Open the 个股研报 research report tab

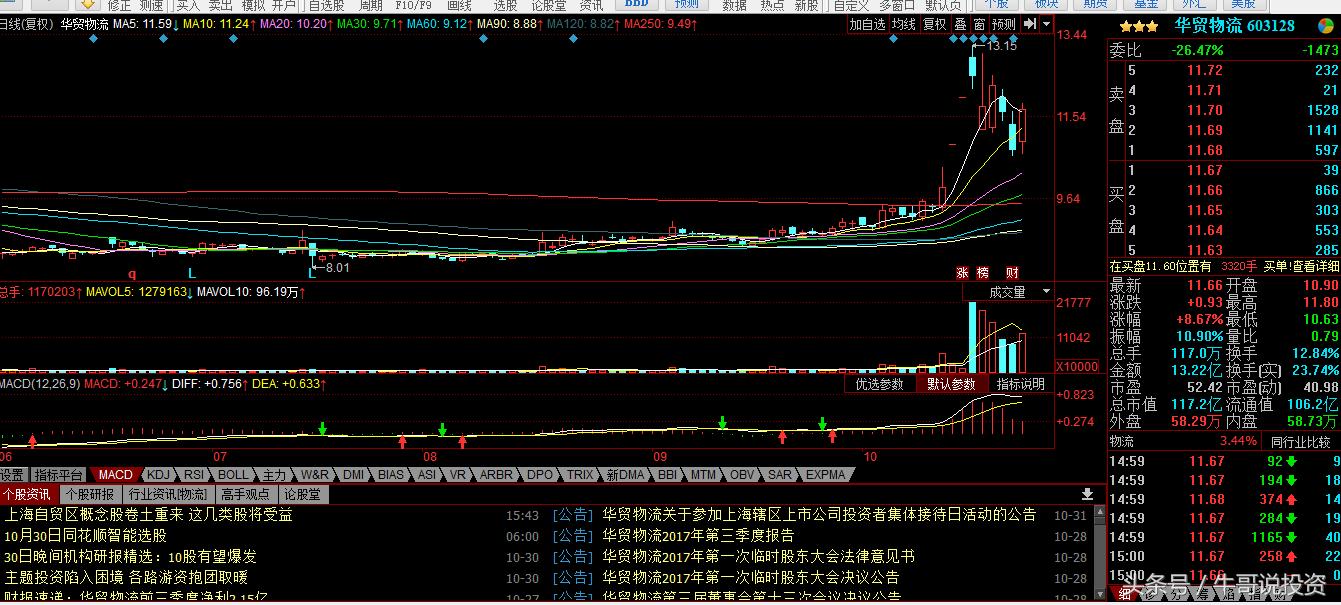(x=88, y=493)
